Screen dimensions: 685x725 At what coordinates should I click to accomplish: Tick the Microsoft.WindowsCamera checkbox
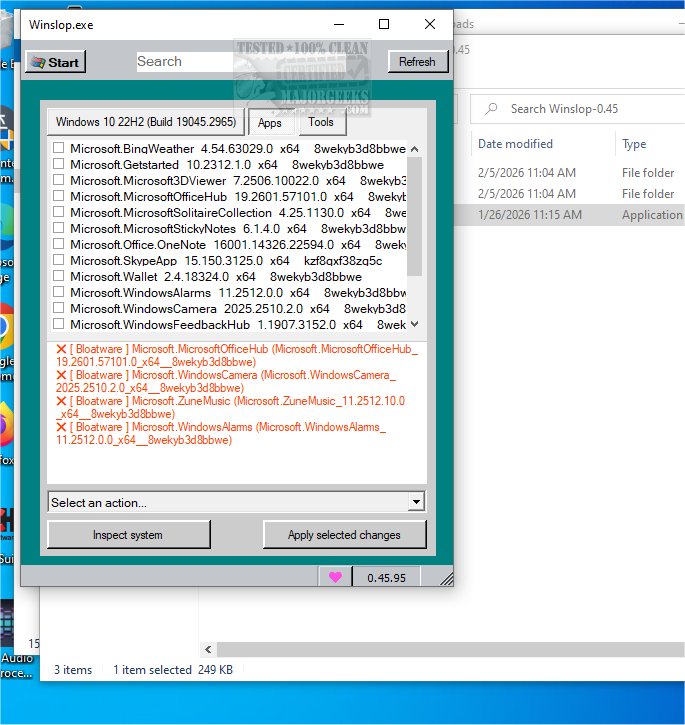(58, 307)
